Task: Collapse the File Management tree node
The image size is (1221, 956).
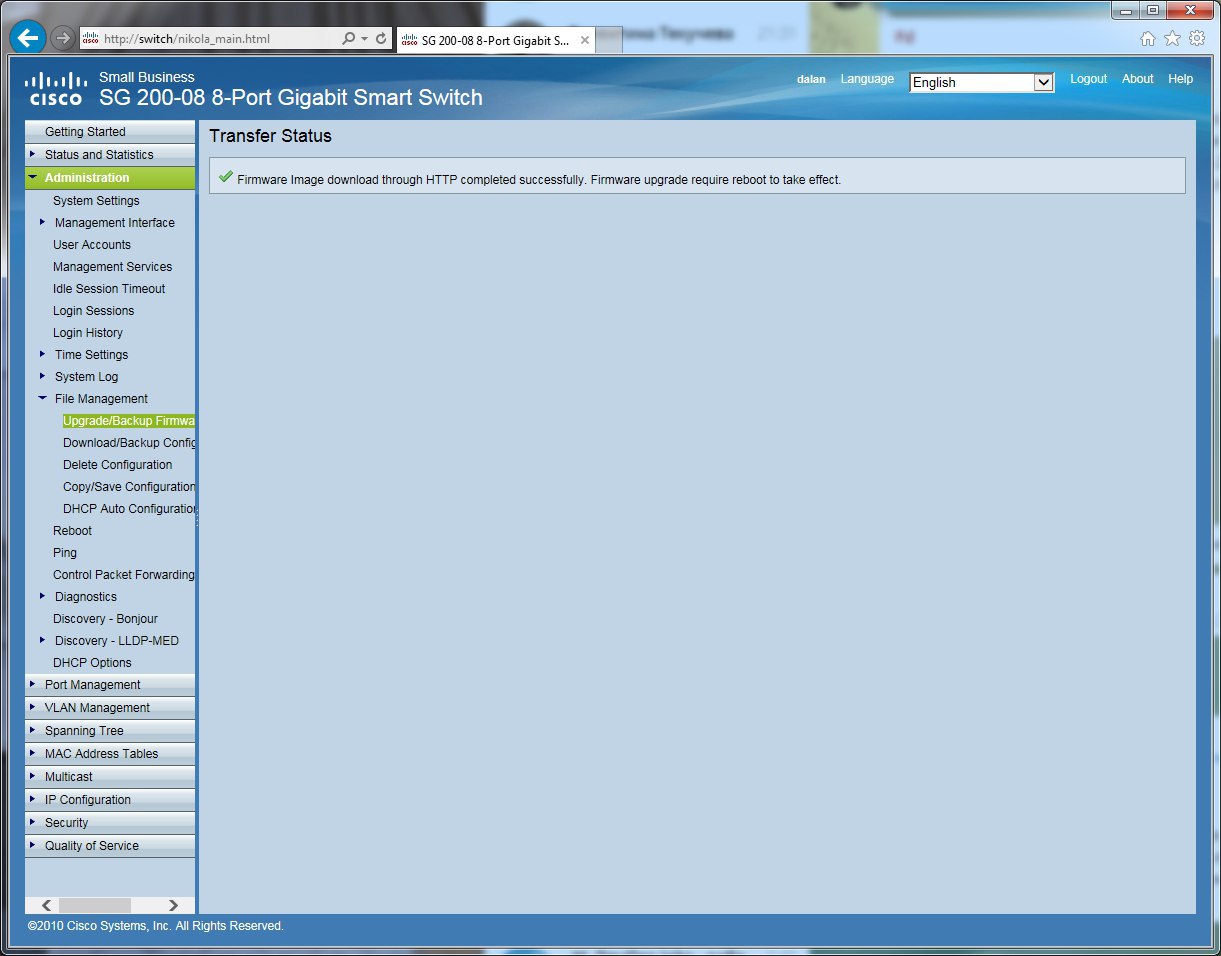Action: pos(42,398)
